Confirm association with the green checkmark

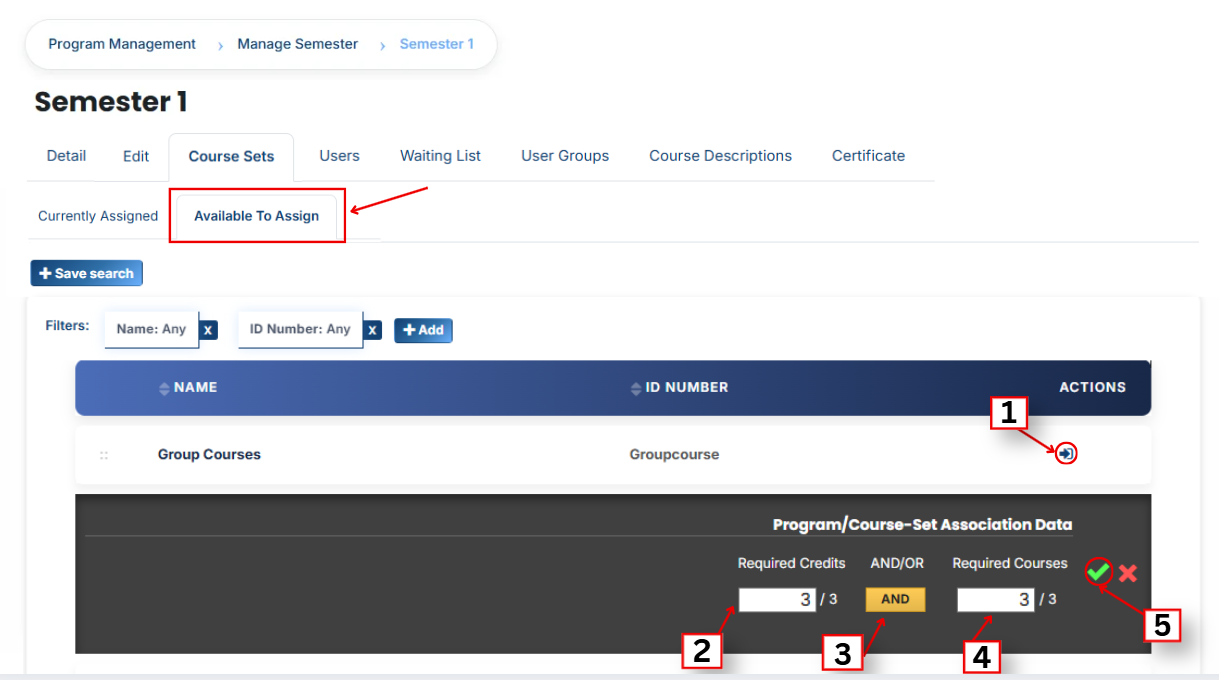tap(1099, 572)
